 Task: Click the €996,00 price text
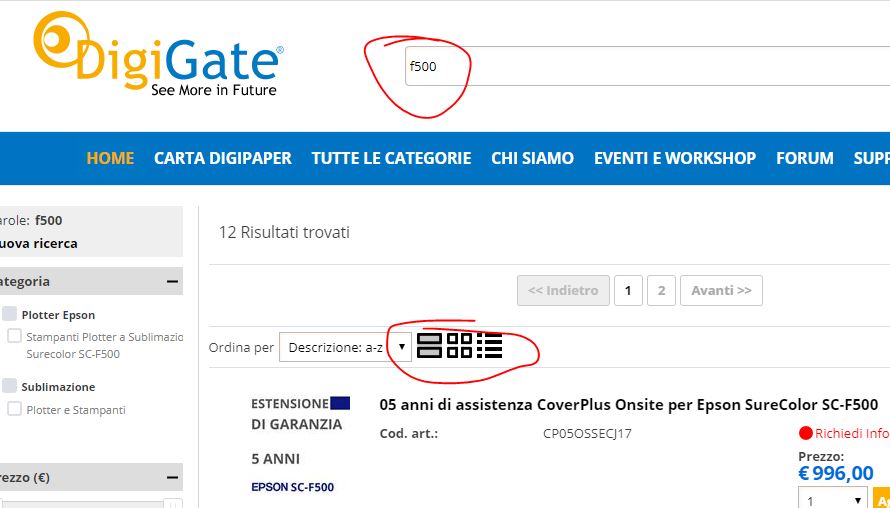(836, 473)
